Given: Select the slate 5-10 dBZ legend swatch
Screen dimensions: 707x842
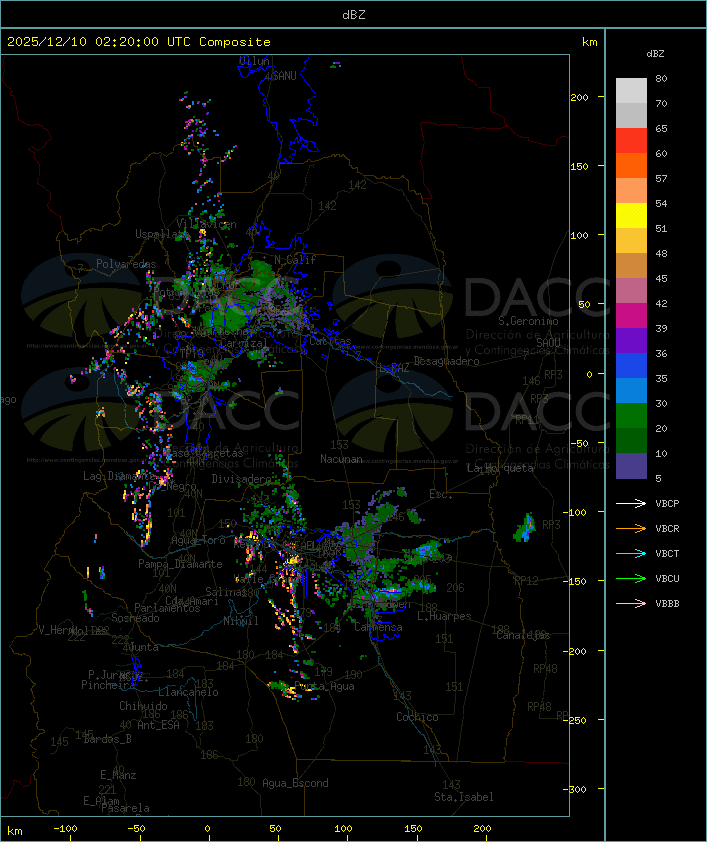Looking at the screenshot, I should point(631,466).
